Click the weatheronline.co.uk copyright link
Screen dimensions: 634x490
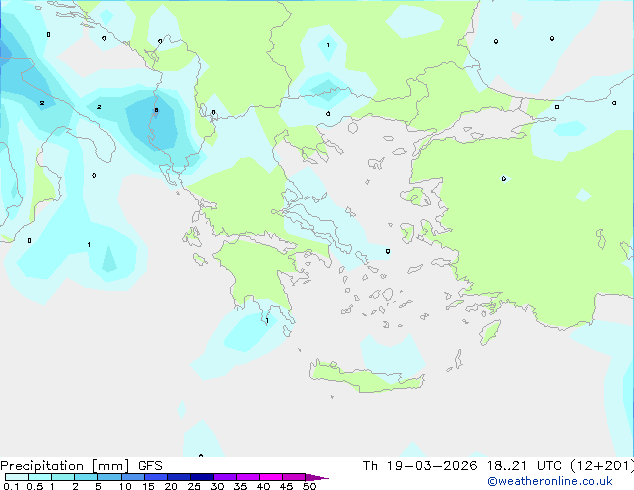[x=550, y=481]
